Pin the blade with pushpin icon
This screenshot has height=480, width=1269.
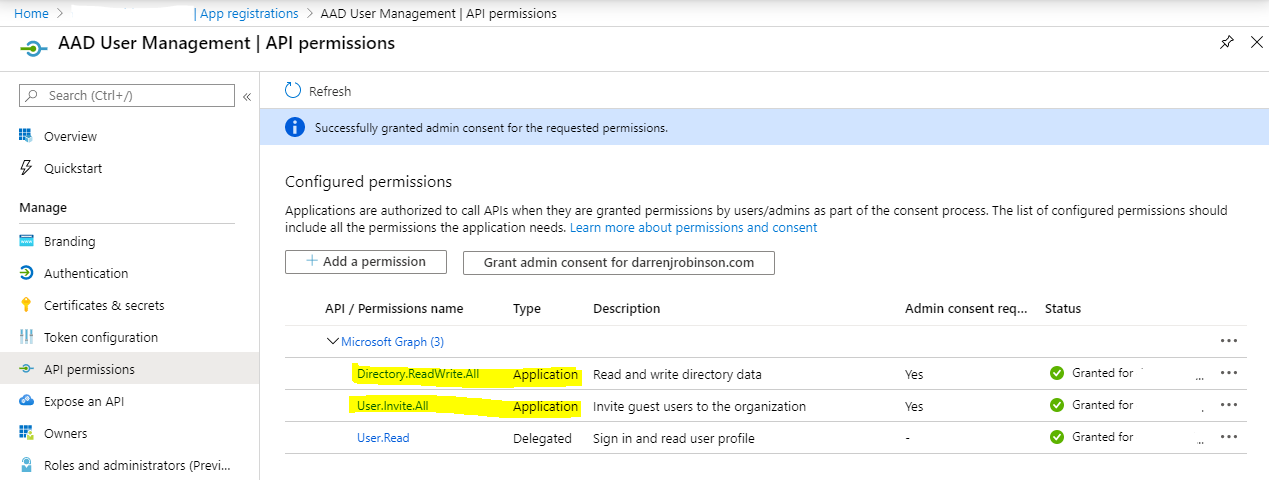[1227, 42]
